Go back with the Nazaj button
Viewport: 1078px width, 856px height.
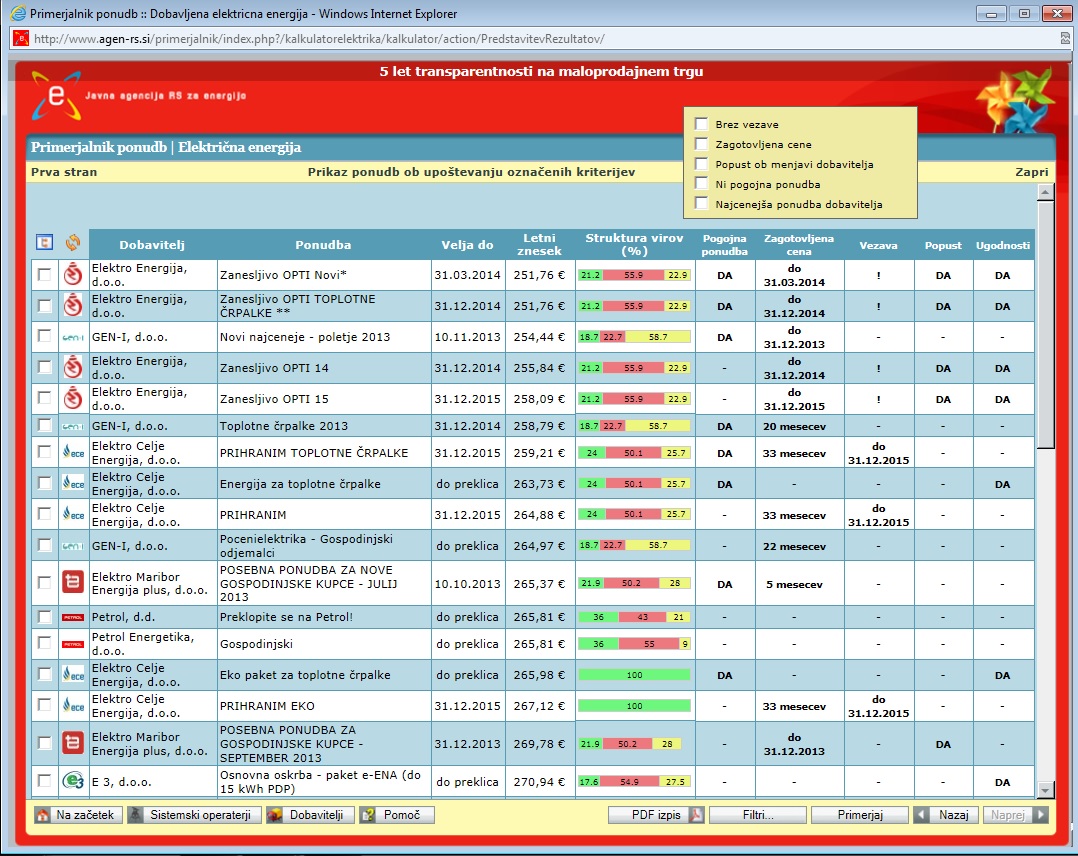click(945, 815)
